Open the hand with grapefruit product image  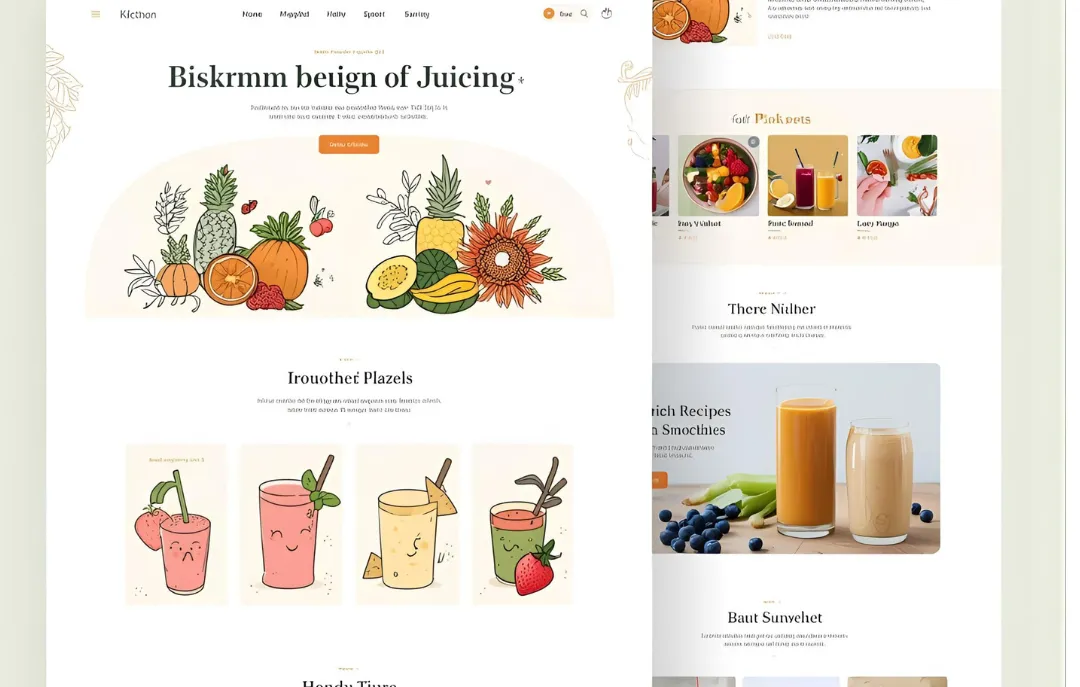[x=897, y=176]
